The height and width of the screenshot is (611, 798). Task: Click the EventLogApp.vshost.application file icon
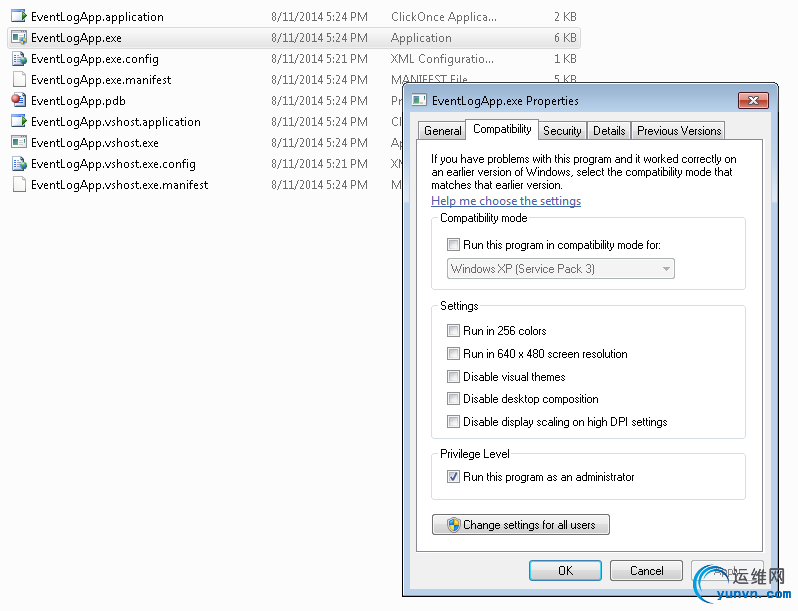pos(19,121)
